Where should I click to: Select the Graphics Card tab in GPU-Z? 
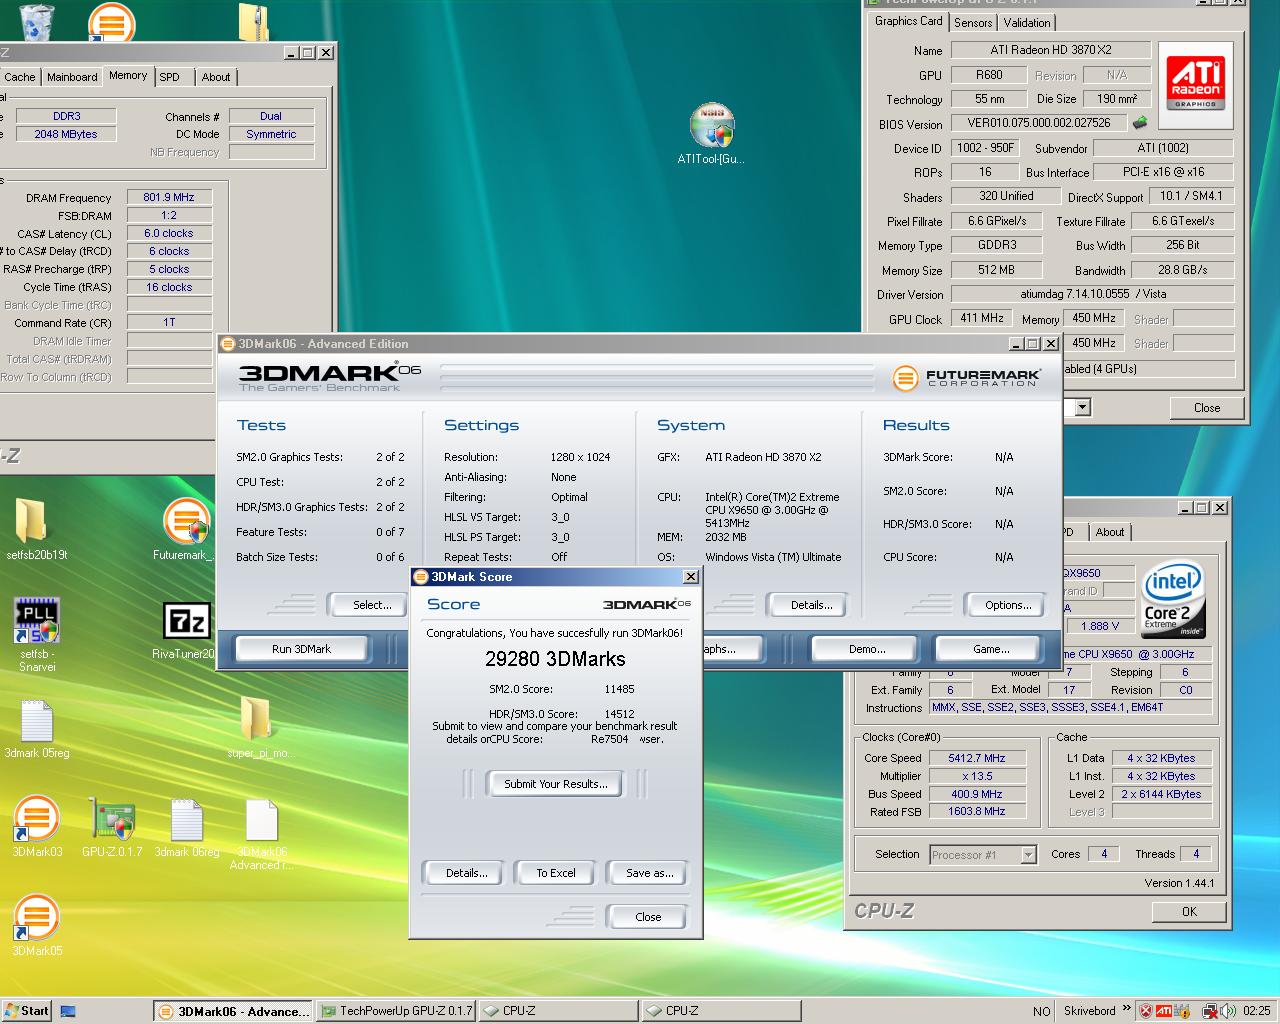click(x=908, y=21)
